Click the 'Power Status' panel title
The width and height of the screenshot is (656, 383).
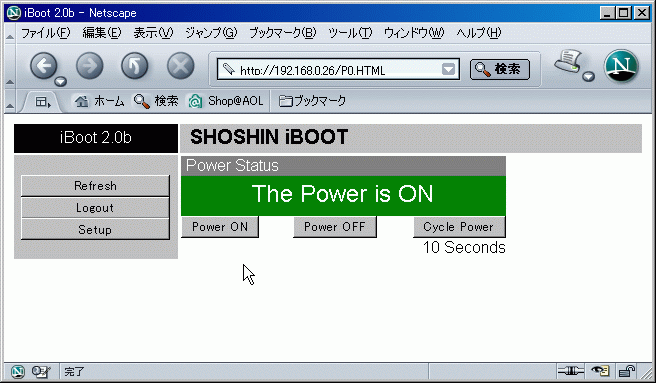coord(232,166)
